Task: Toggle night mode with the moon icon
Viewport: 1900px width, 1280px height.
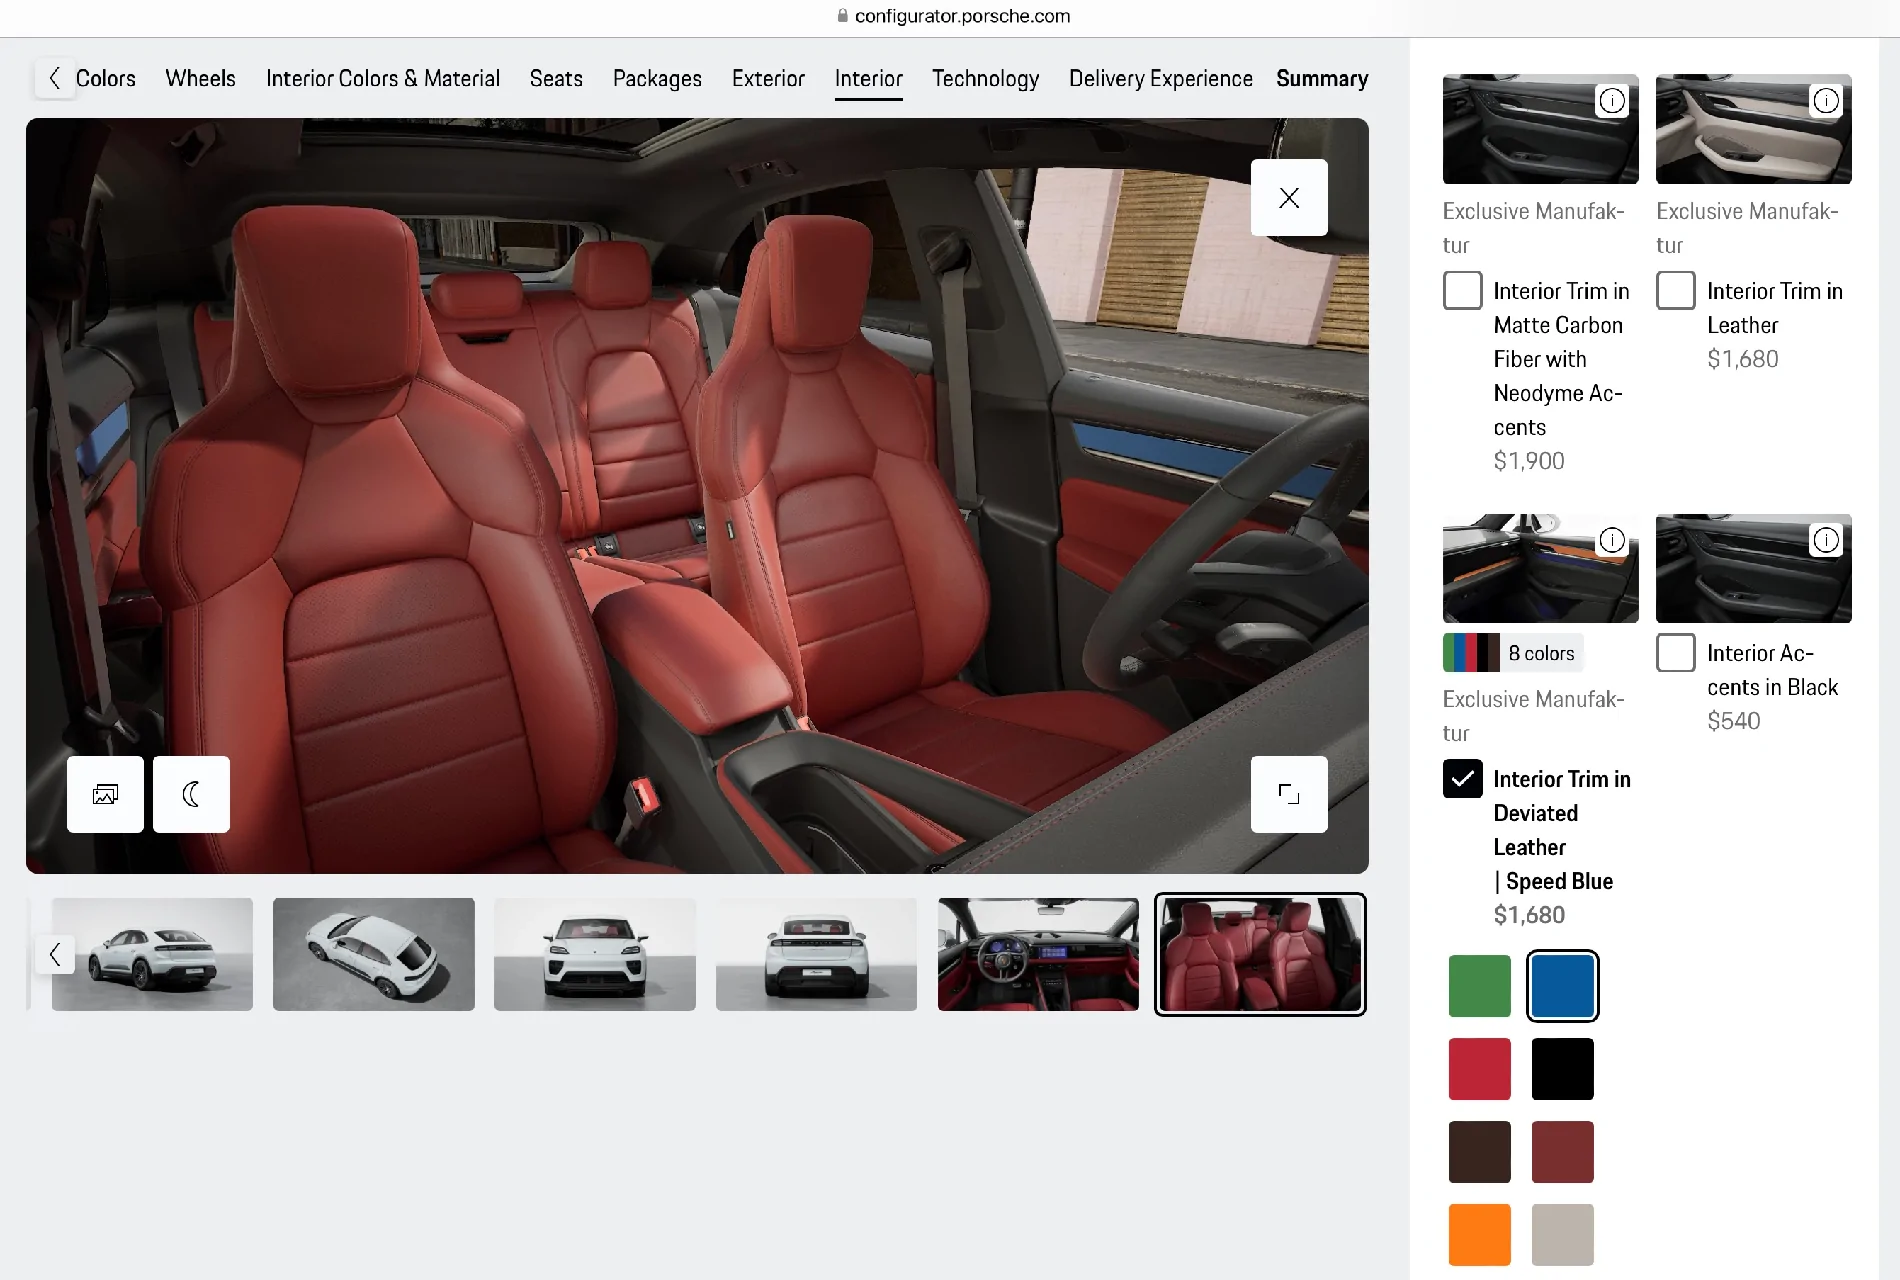Action: tap(191, 795)
